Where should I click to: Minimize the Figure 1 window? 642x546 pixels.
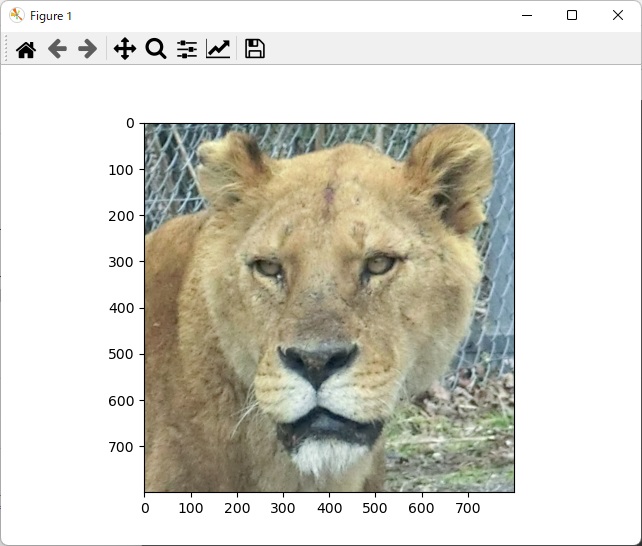tap(526, 15)
